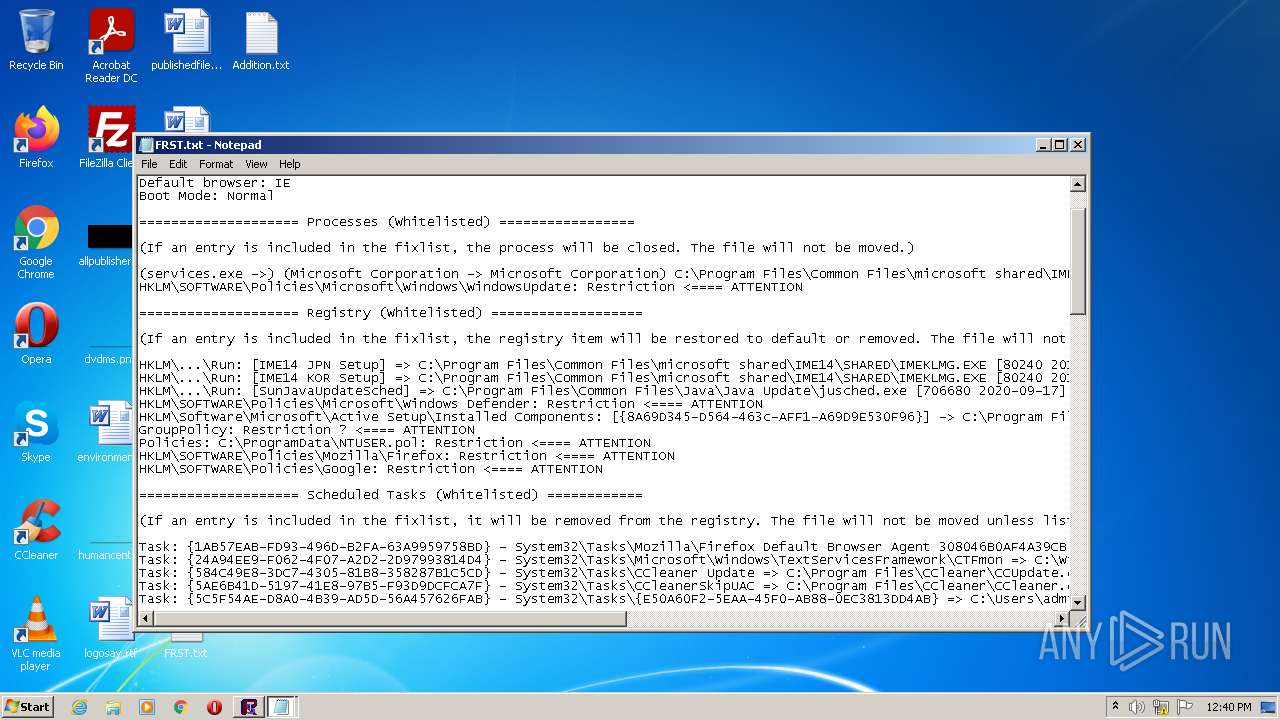This screenshot has height=720, width=1280.
Task: Launch Google Chrome from the desktop
Action: click(36, 243)
